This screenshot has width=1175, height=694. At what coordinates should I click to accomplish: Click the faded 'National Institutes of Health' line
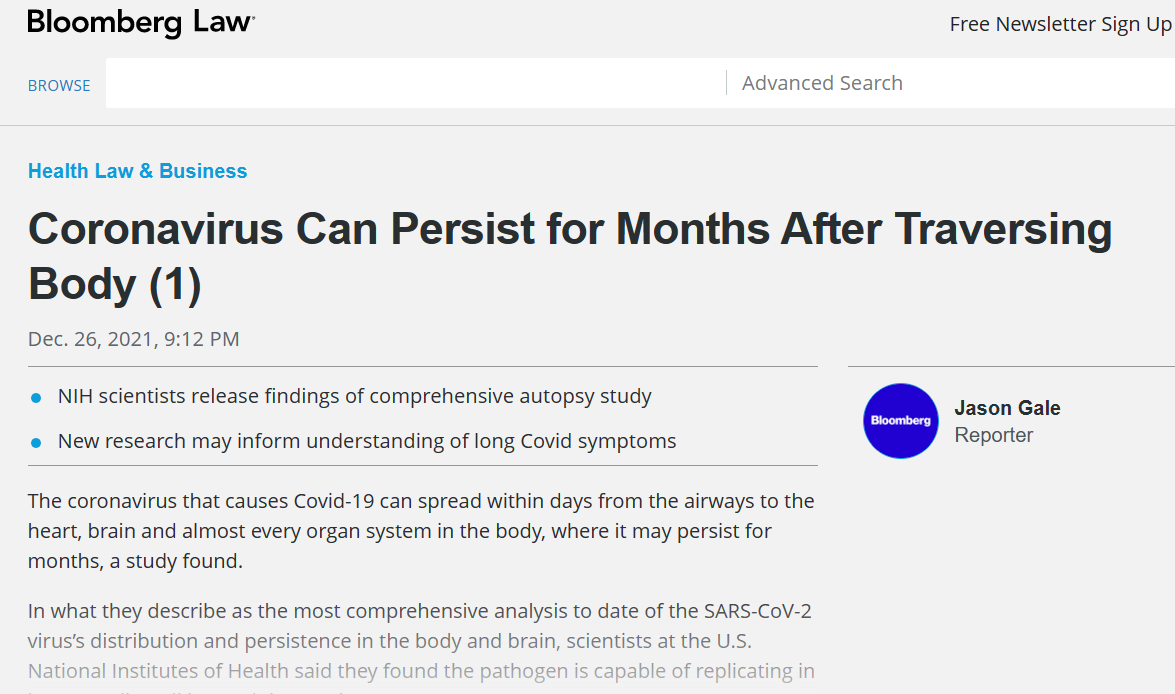pos(421,670)
